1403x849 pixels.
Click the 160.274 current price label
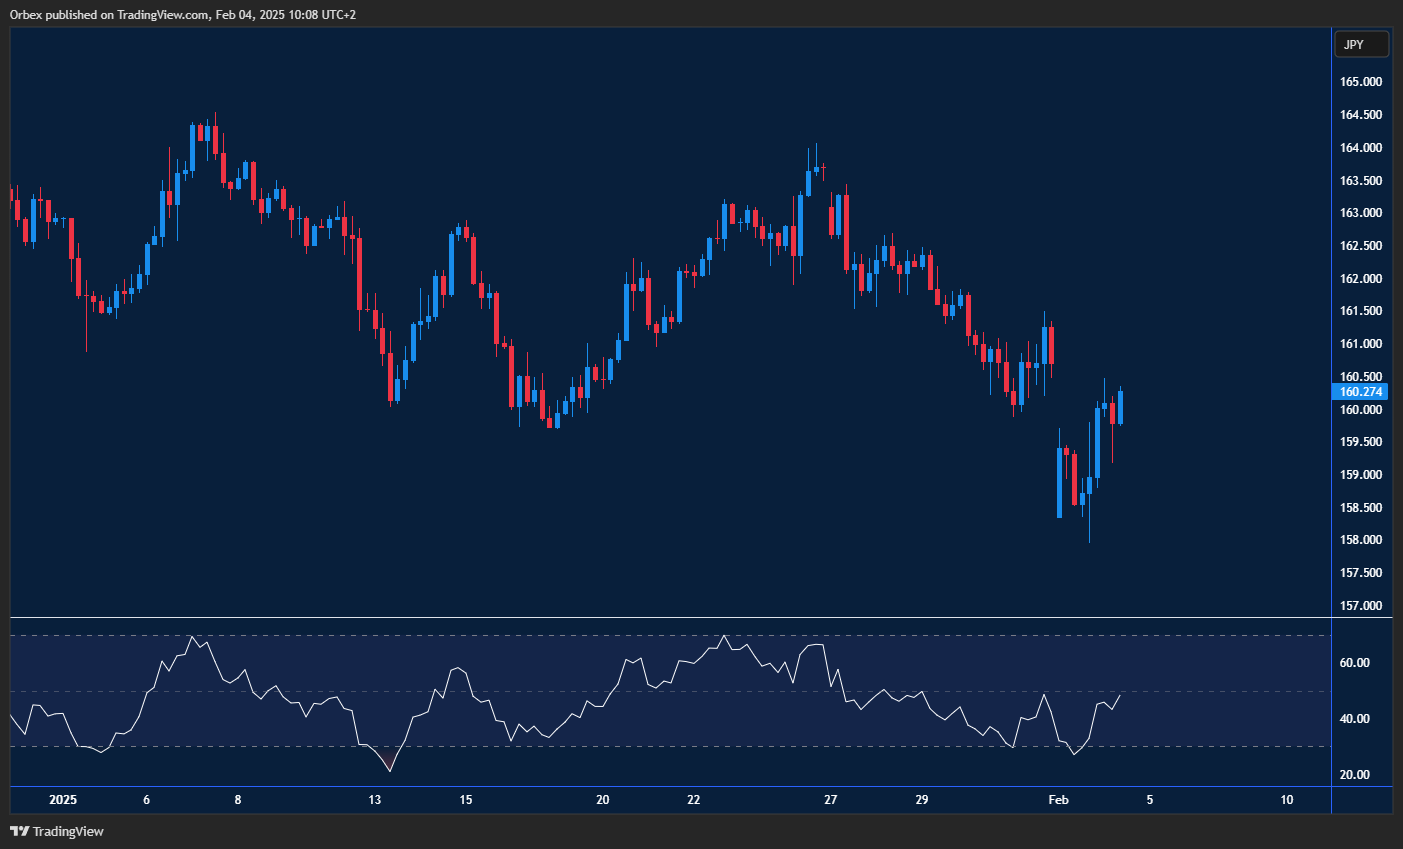tap(1361, 392)
